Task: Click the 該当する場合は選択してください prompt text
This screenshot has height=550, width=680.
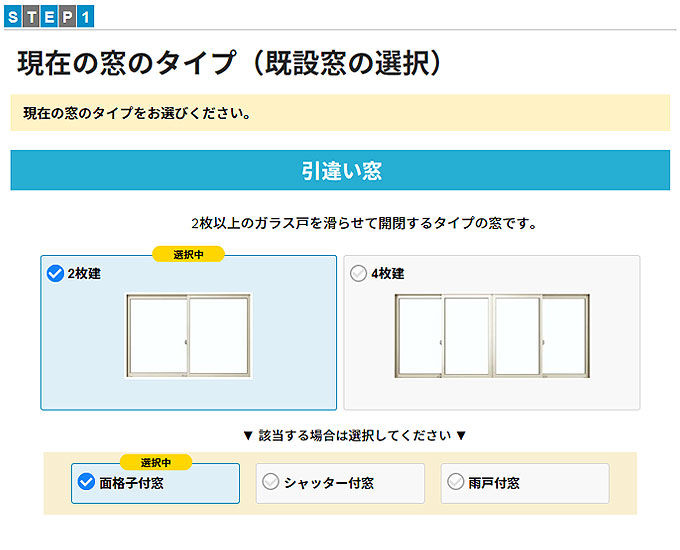Action: tap(355, 436)
